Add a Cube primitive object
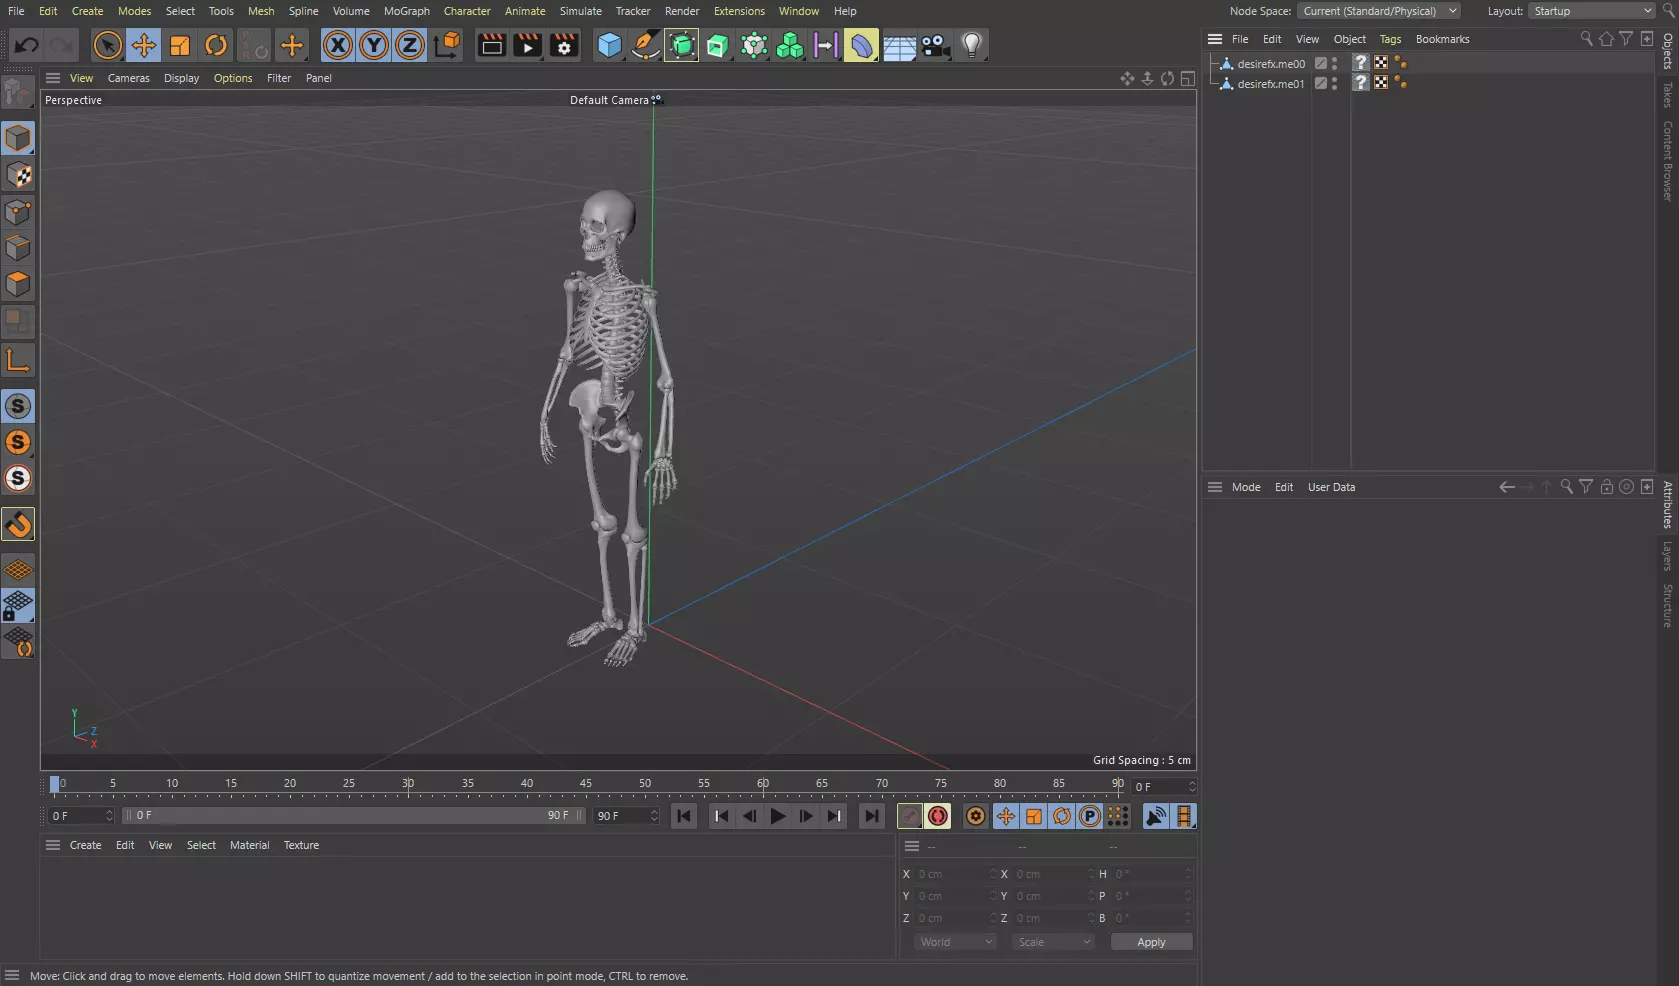 coord(609,45)
